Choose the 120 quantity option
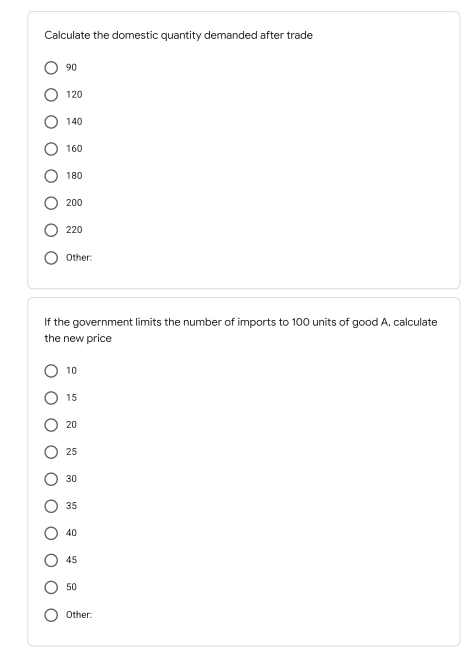The width and height of the screenshot is (475, 658). 51,95
